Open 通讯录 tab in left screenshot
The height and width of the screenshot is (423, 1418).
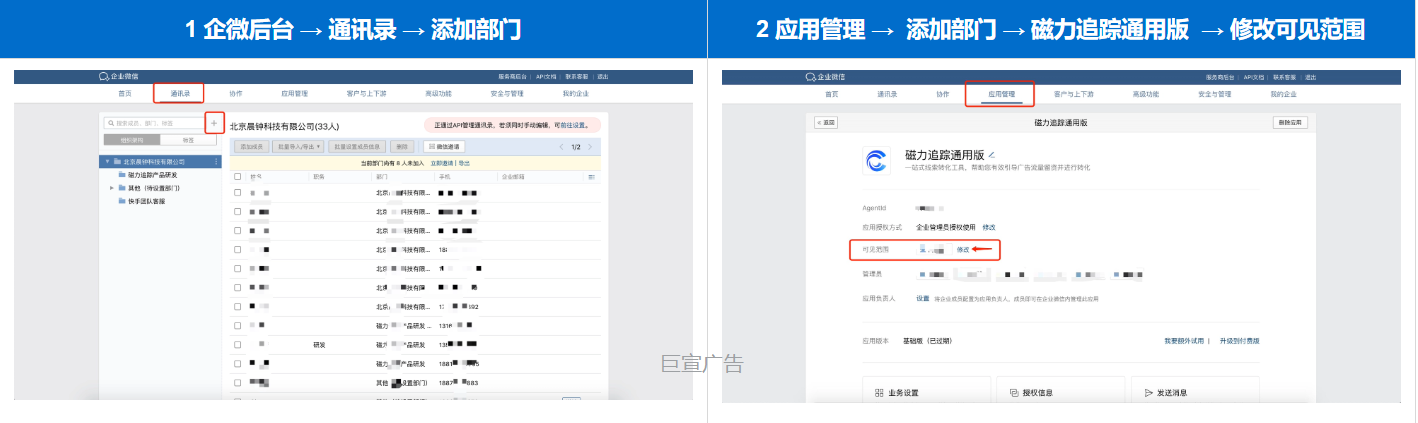180,93
